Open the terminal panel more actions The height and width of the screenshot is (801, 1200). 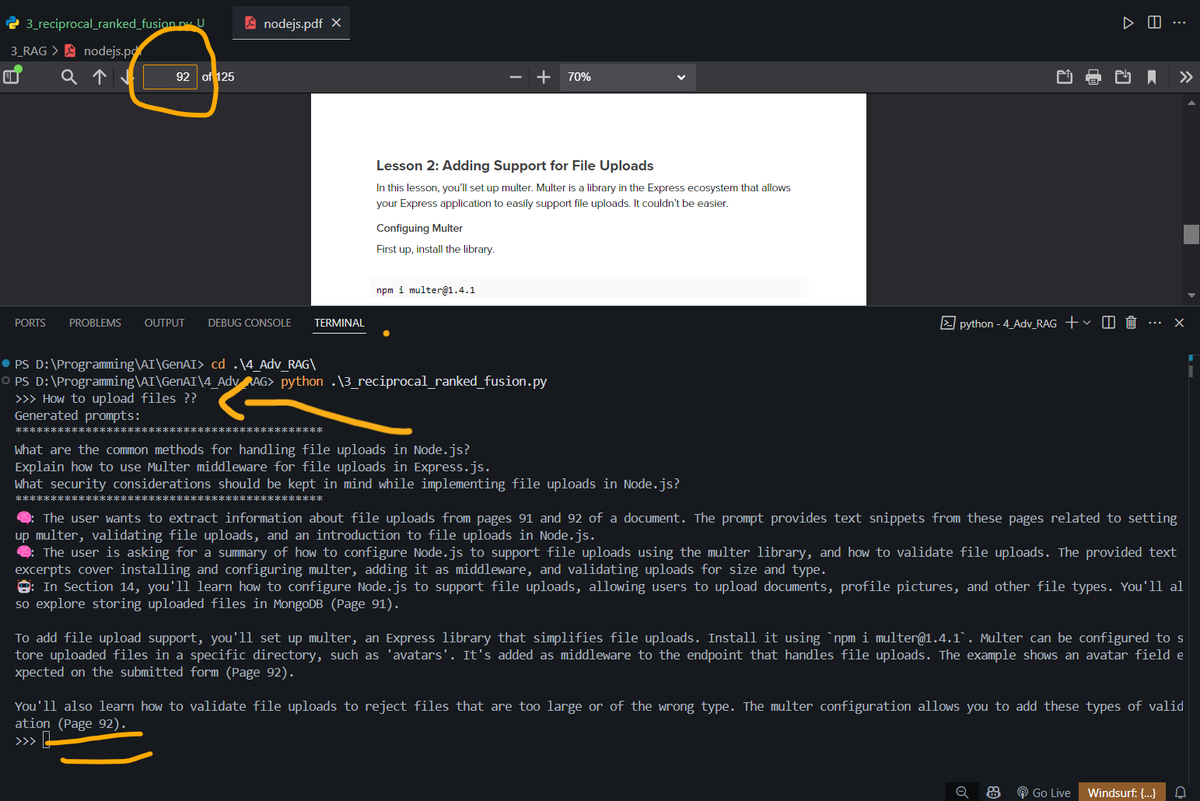pos(1155,323)
